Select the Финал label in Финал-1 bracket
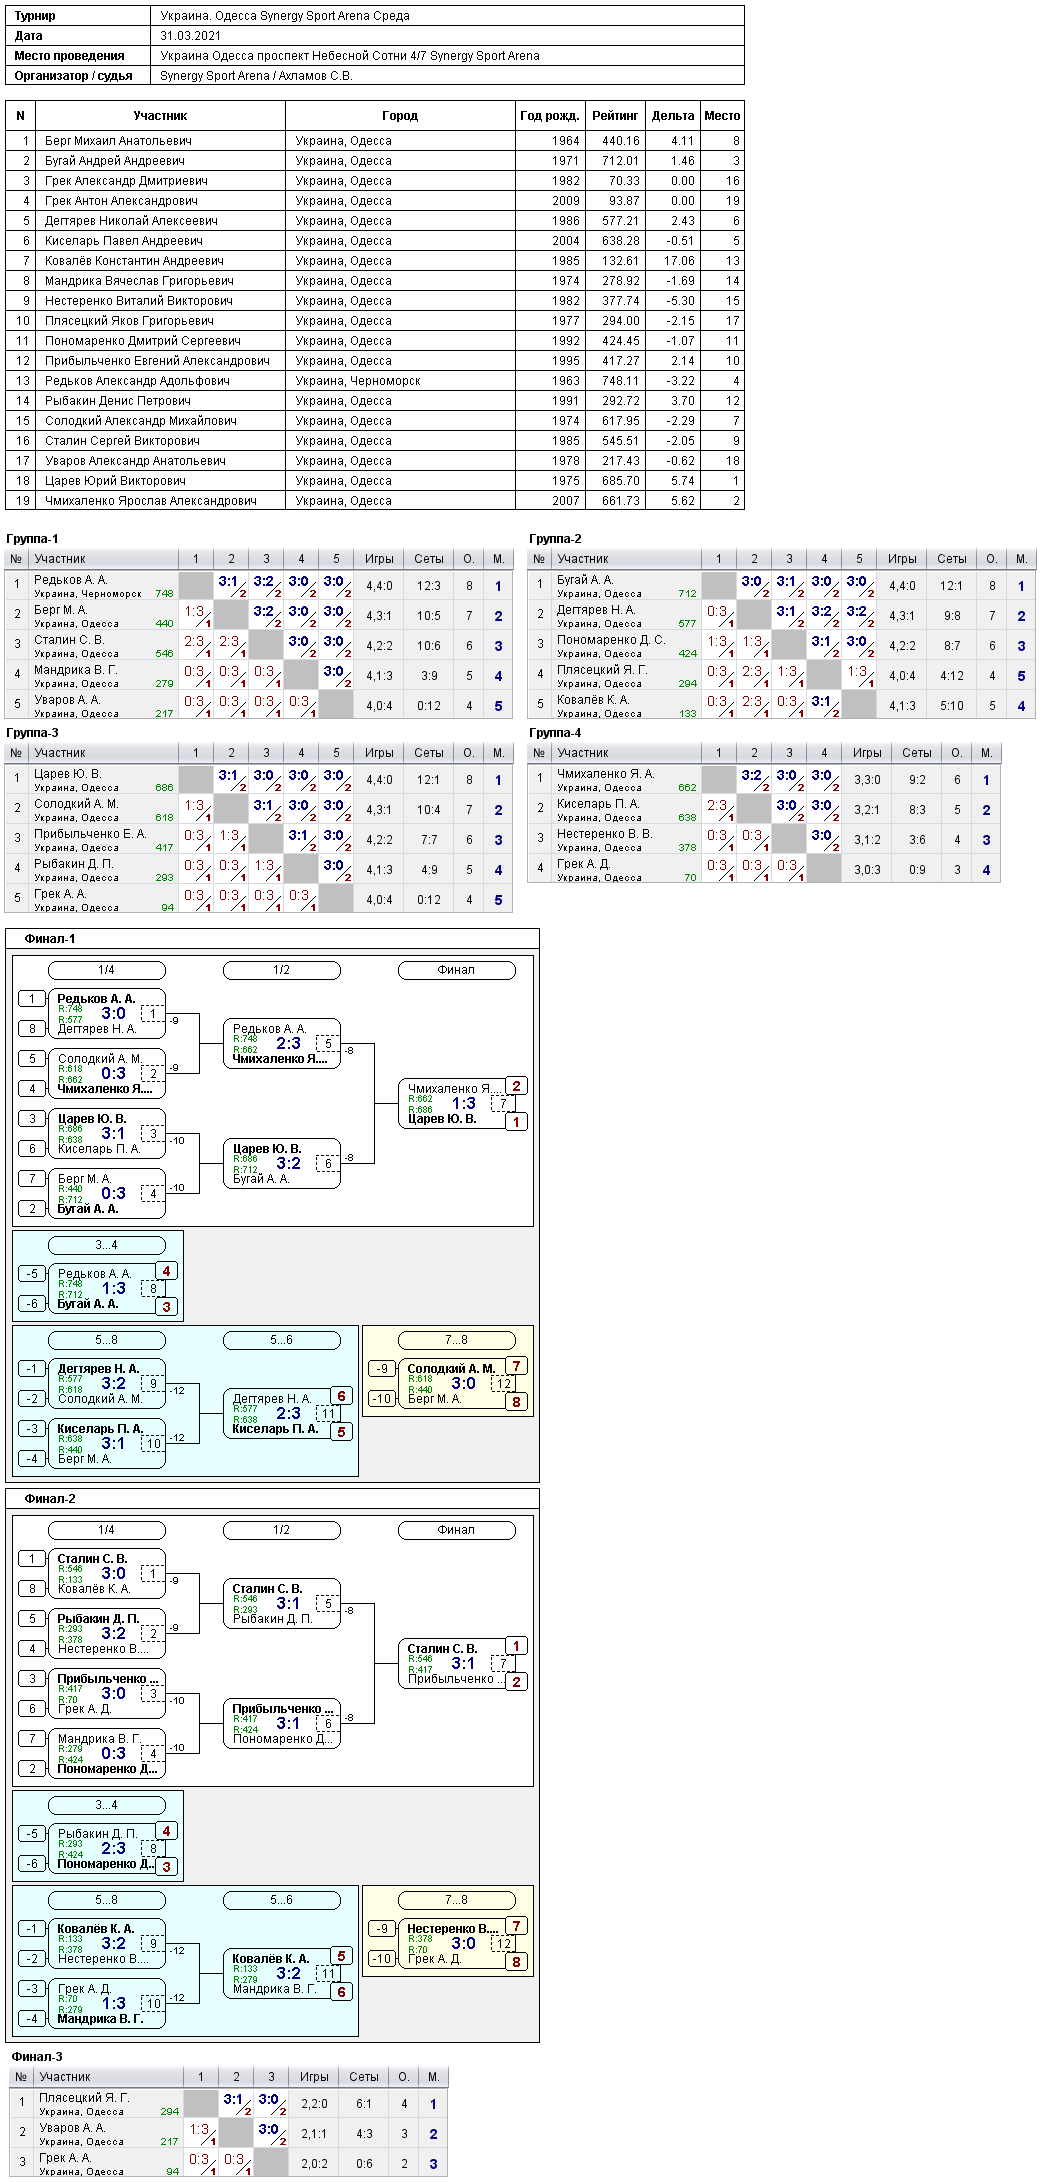This screenshot has height=2182, width=1046. click(x=456, y=970)
